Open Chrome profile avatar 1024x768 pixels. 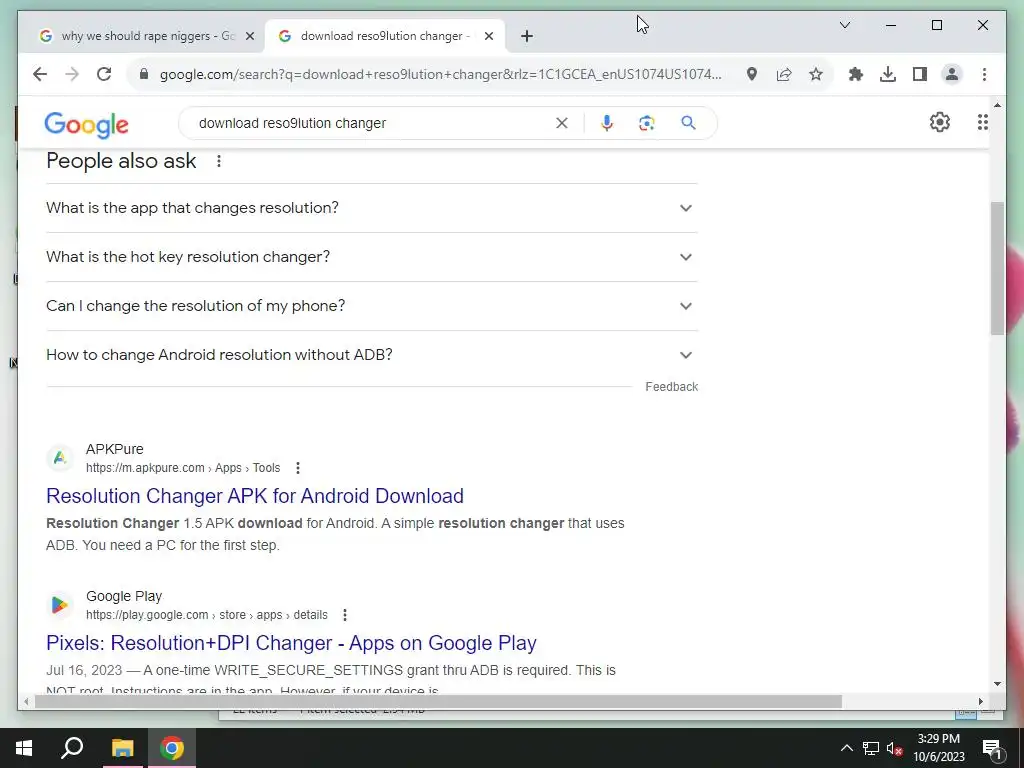click(952, 74)
